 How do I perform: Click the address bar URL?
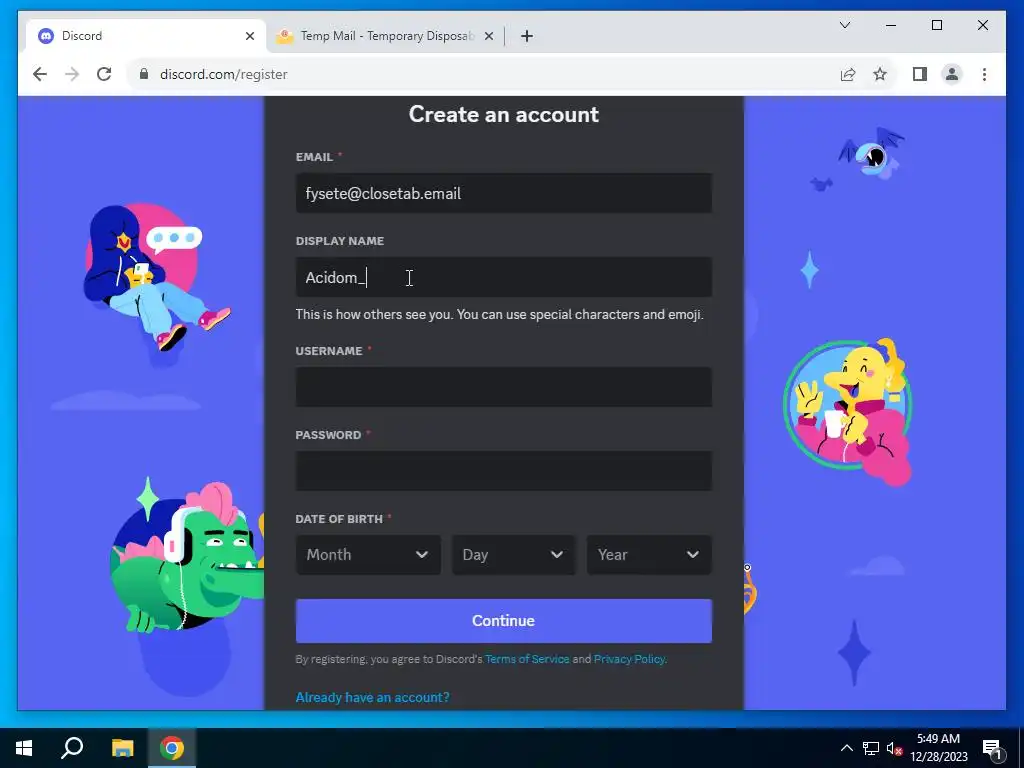point(223,74)
